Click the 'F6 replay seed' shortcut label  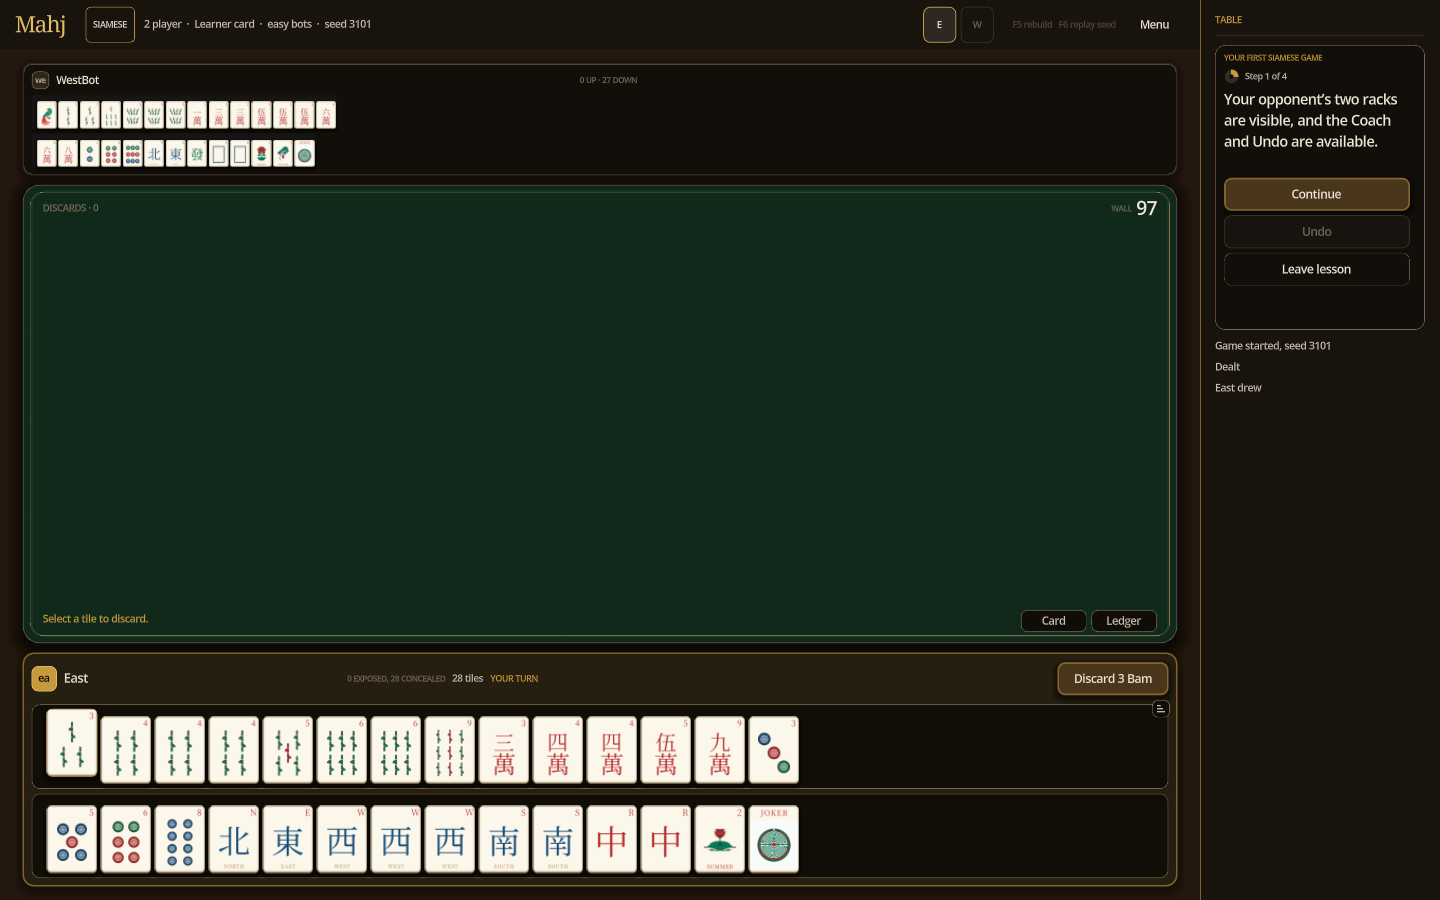[1087, 25]
